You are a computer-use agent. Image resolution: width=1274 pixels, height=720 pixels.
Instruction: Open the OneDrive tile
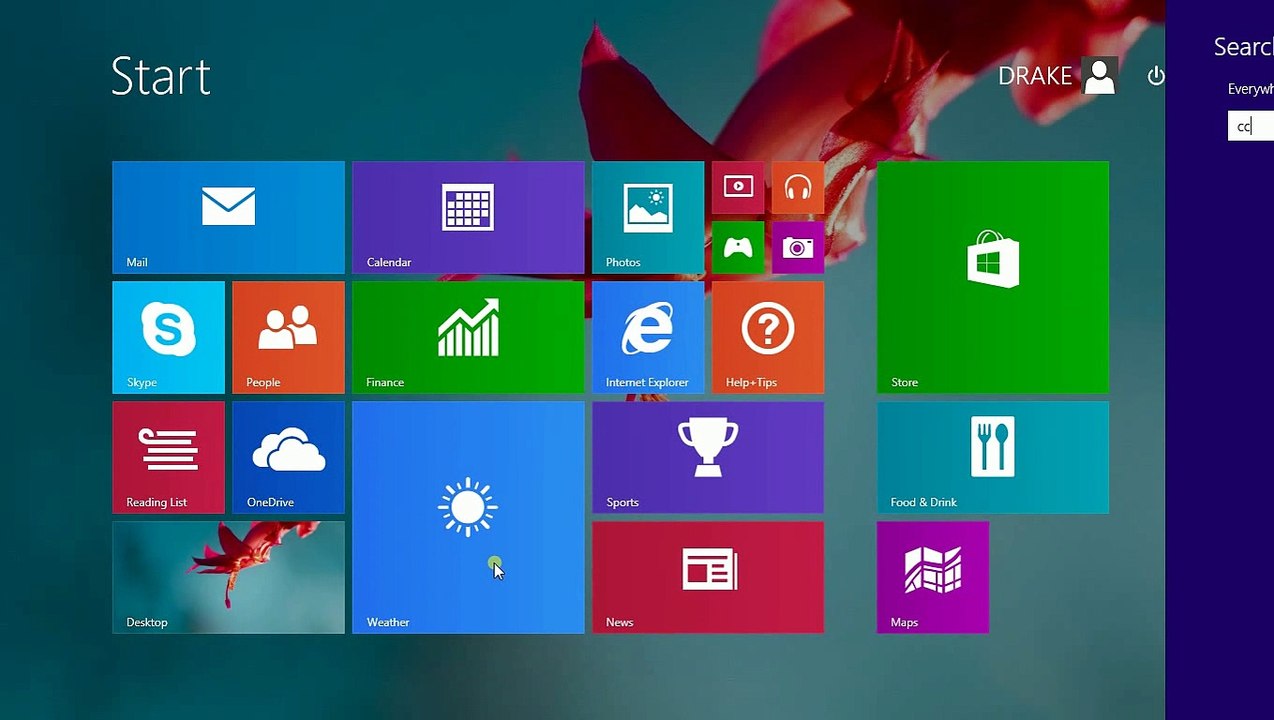click(x=288, y=457)
